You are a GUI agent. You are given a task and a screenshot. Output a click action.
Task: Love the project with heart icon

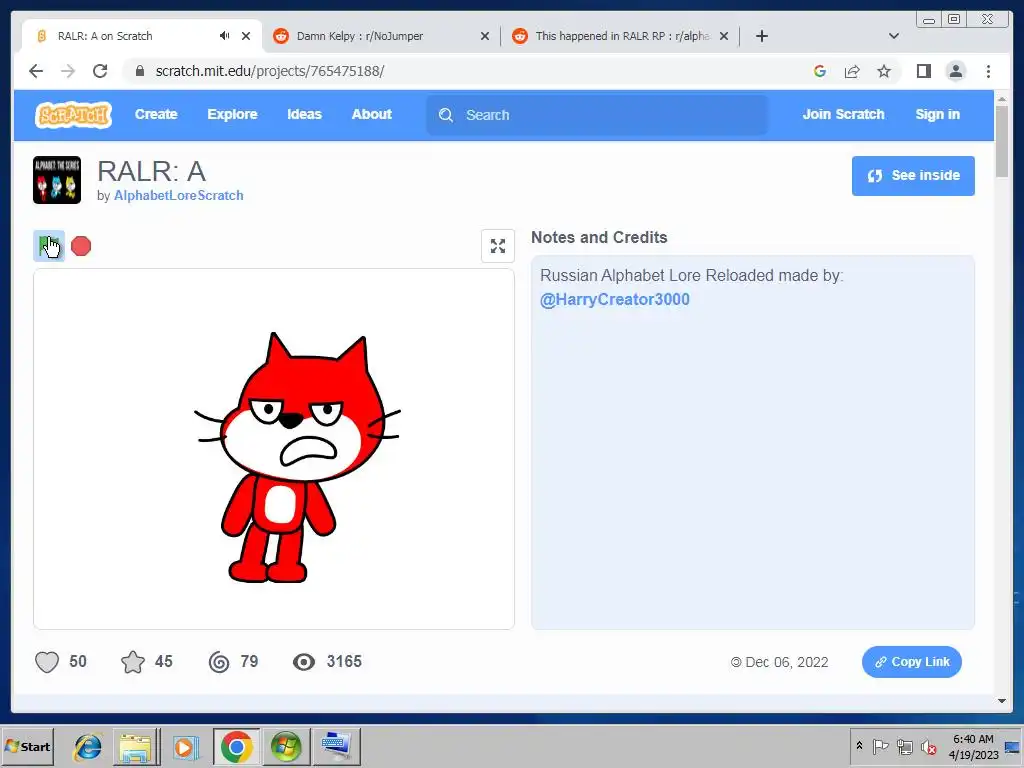click(47, 662)
